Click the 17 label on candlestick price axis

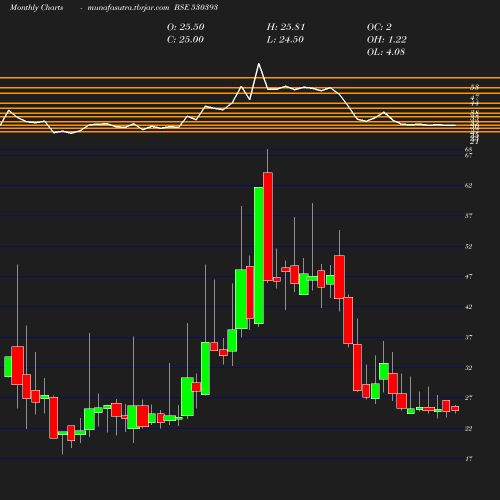tap(468, 459)
